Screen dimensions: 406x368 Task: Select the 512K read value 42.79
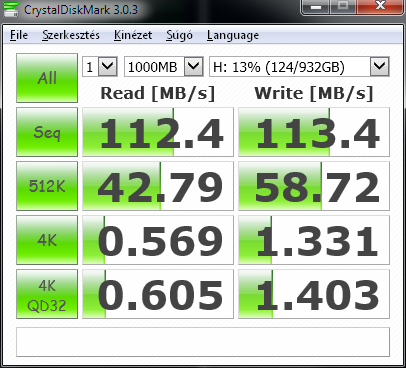coord(158,186)
